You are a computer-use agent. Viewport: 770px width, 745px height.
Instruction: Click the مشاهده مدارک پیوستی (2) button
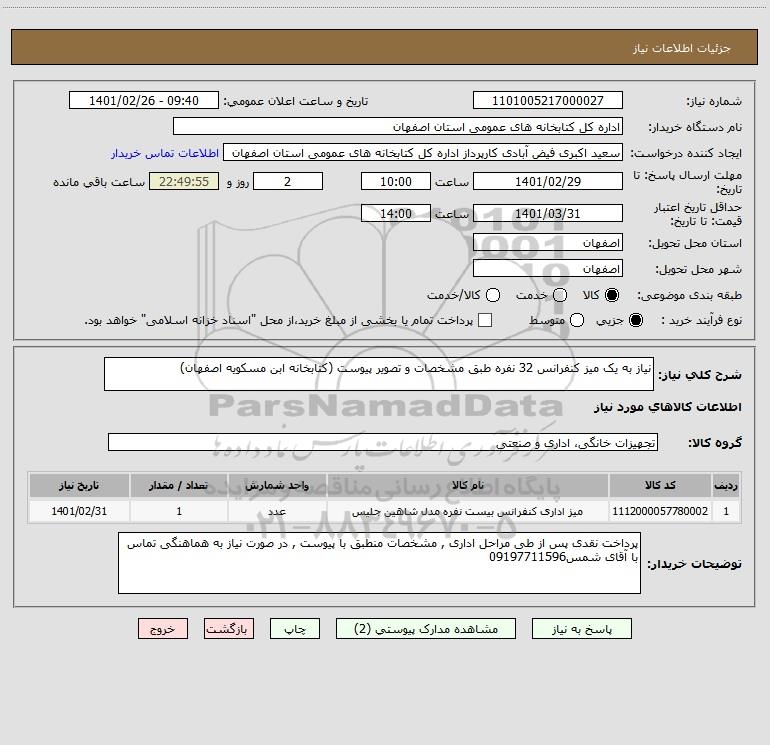click(426, 629)
